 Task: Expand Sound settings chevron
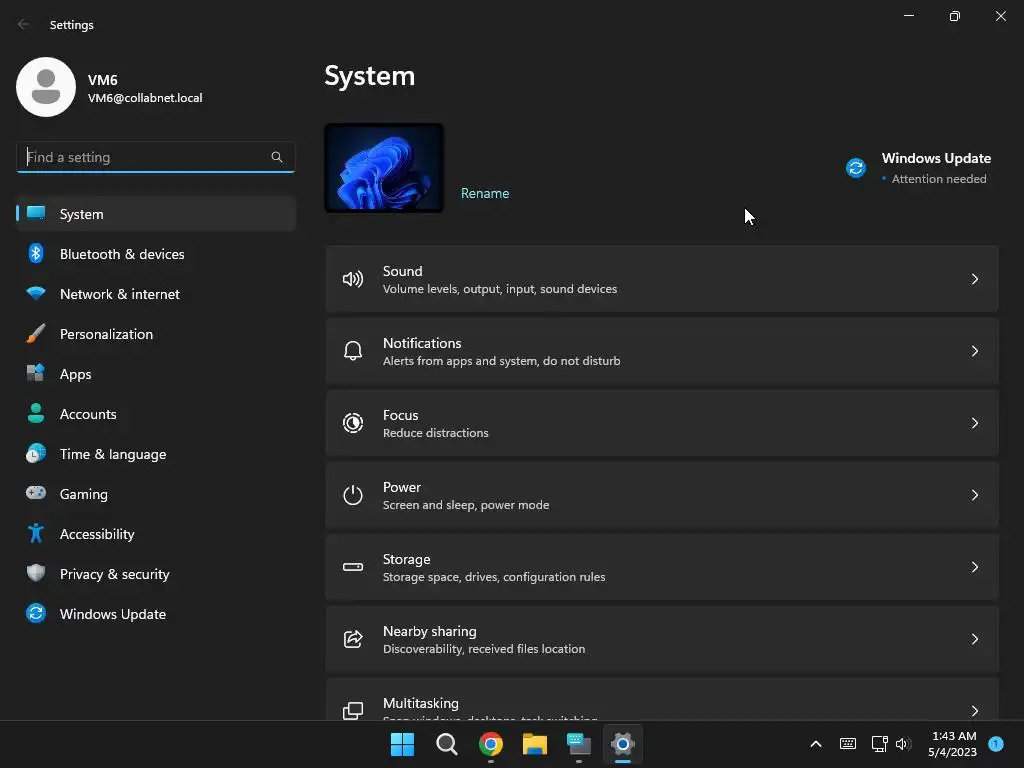tap(974, 280)
